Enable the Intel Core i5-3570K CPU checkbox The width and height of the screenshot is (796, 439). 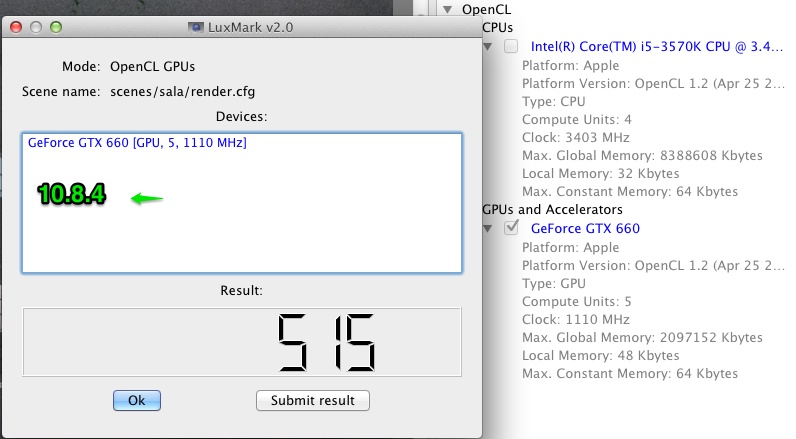511,46
